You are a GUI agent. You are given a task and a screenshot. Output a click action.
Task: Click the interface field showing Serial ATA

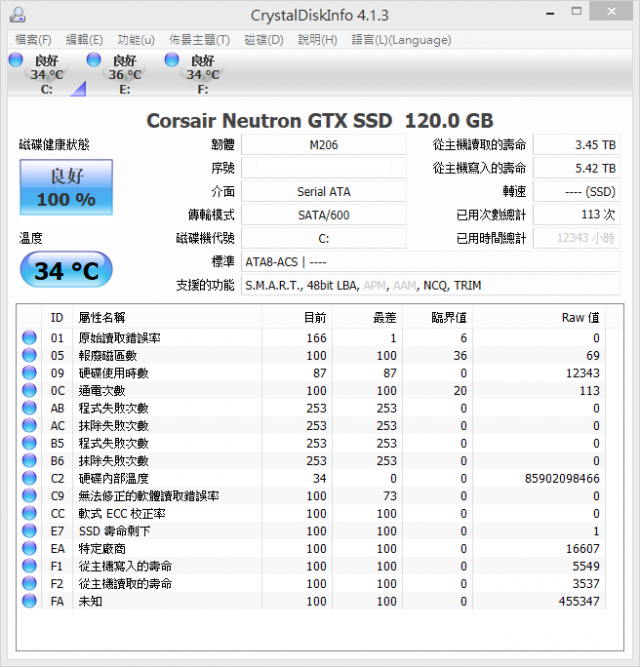pos(324,192)
